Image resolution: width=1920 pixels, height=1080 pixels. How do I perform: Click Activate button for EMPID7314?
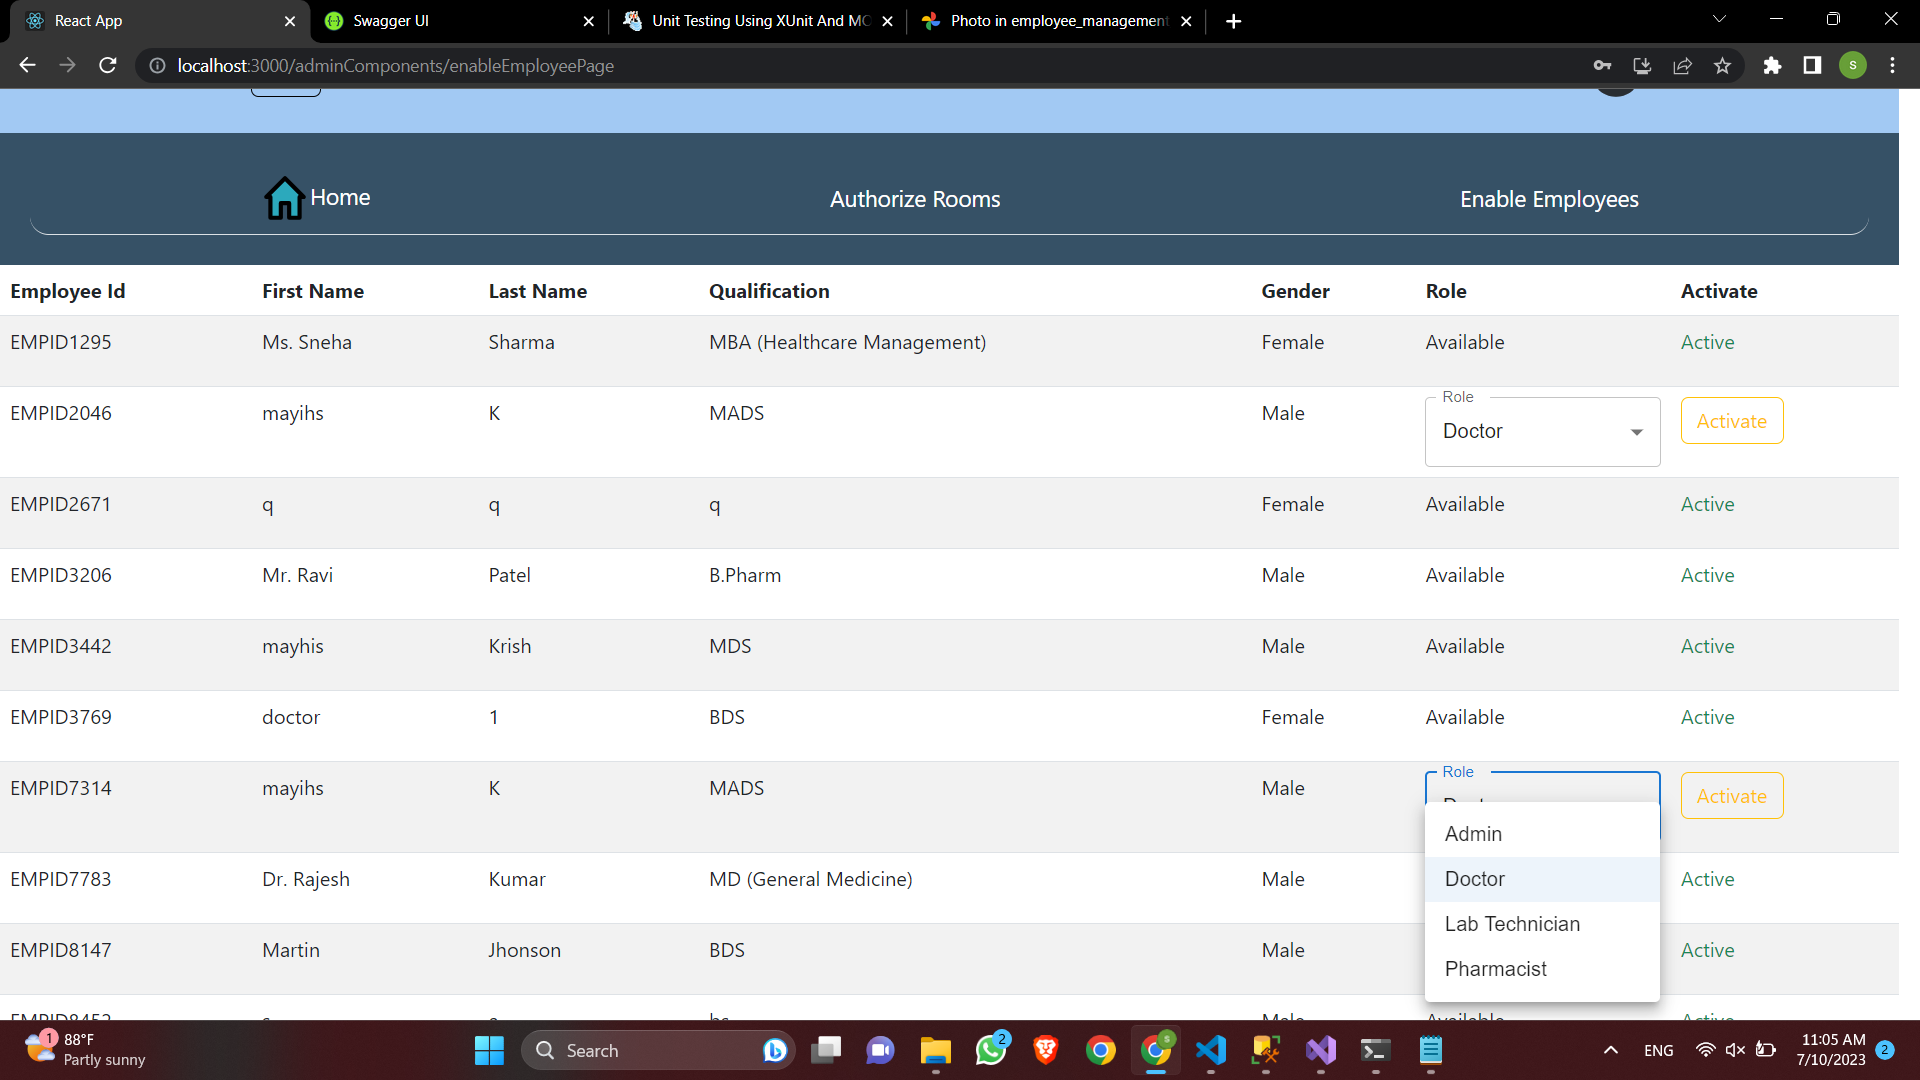1731,796
